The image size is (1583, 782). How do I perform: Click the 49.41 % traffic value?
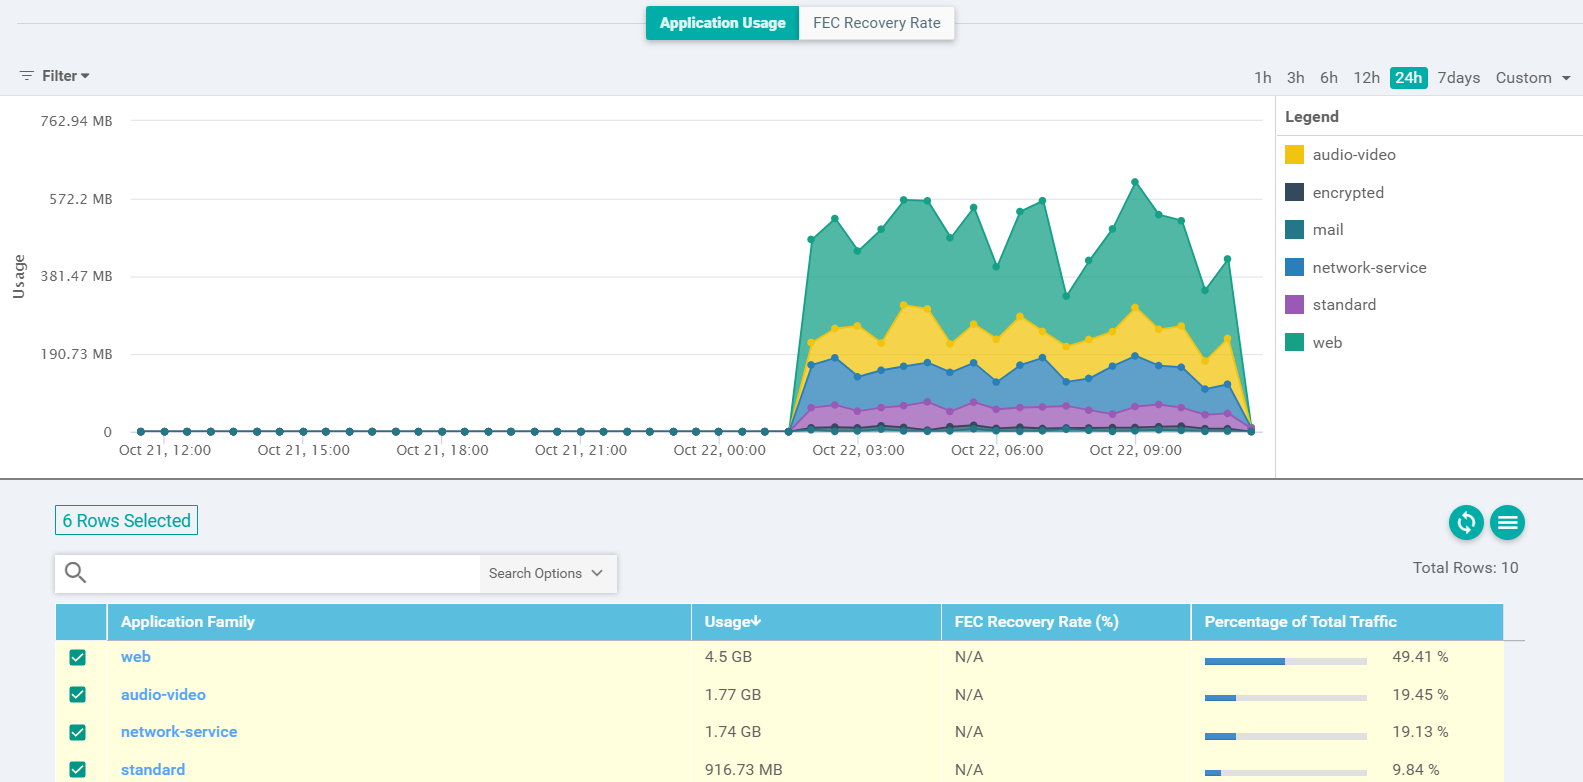[x=1420, y=657]
